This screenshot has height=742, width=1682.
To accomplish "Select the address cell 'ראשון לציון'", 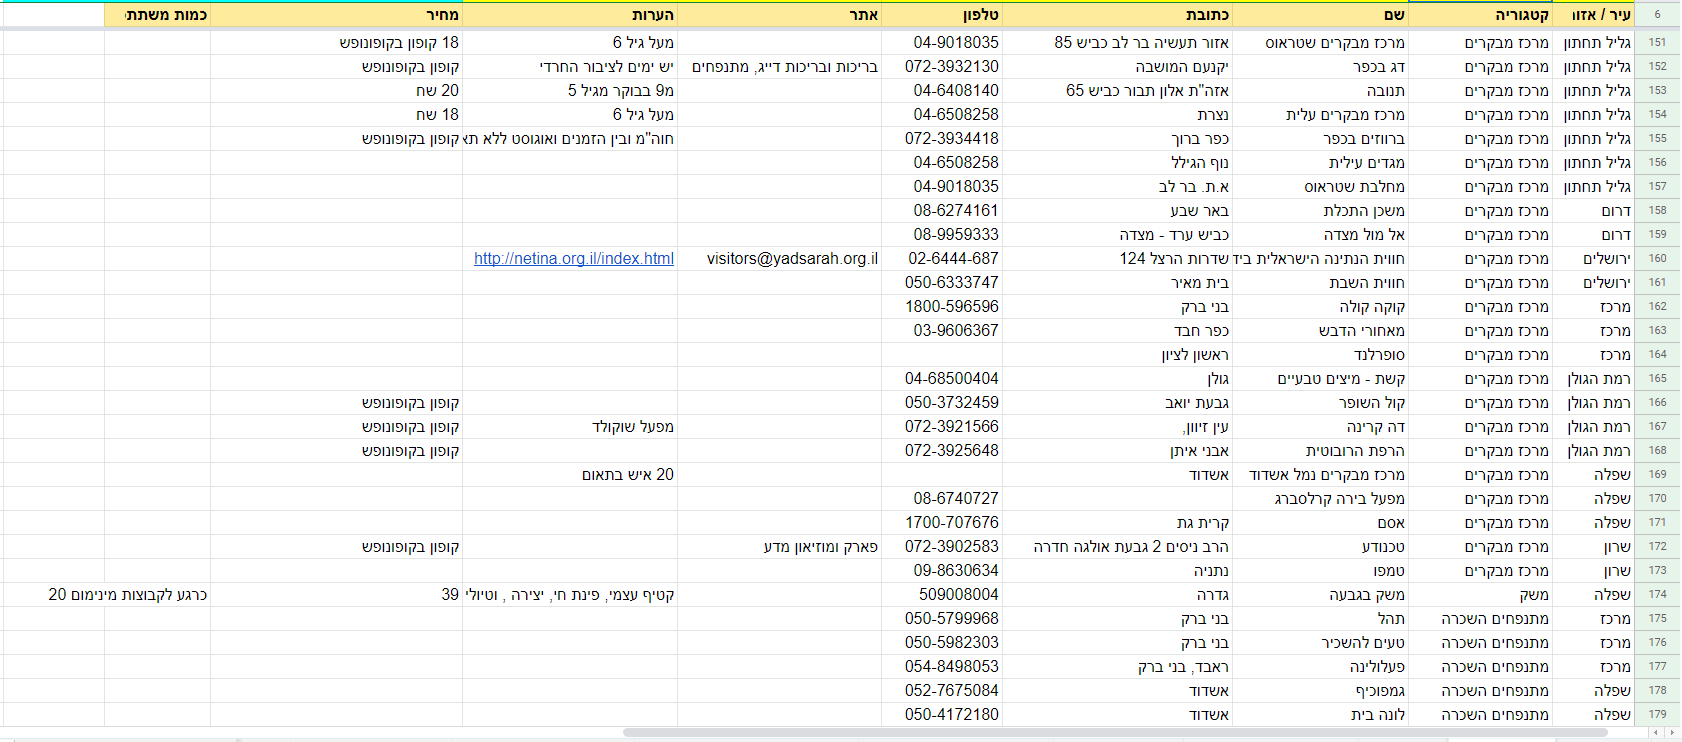I will pos(1117,355).
